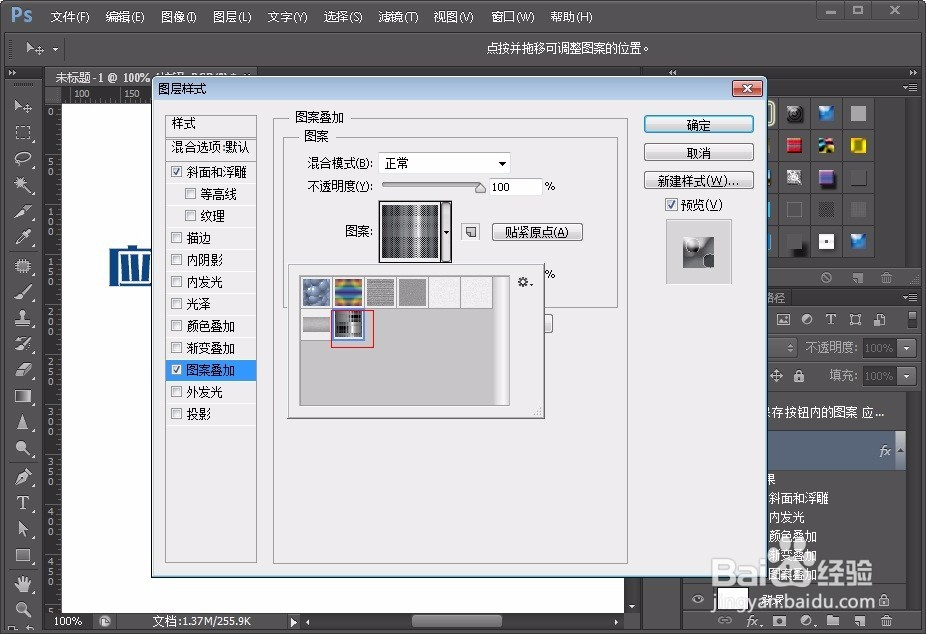Open 混合模式 正常 dropdown
Viewport: 926px width, 634px height.
[444, 163]
